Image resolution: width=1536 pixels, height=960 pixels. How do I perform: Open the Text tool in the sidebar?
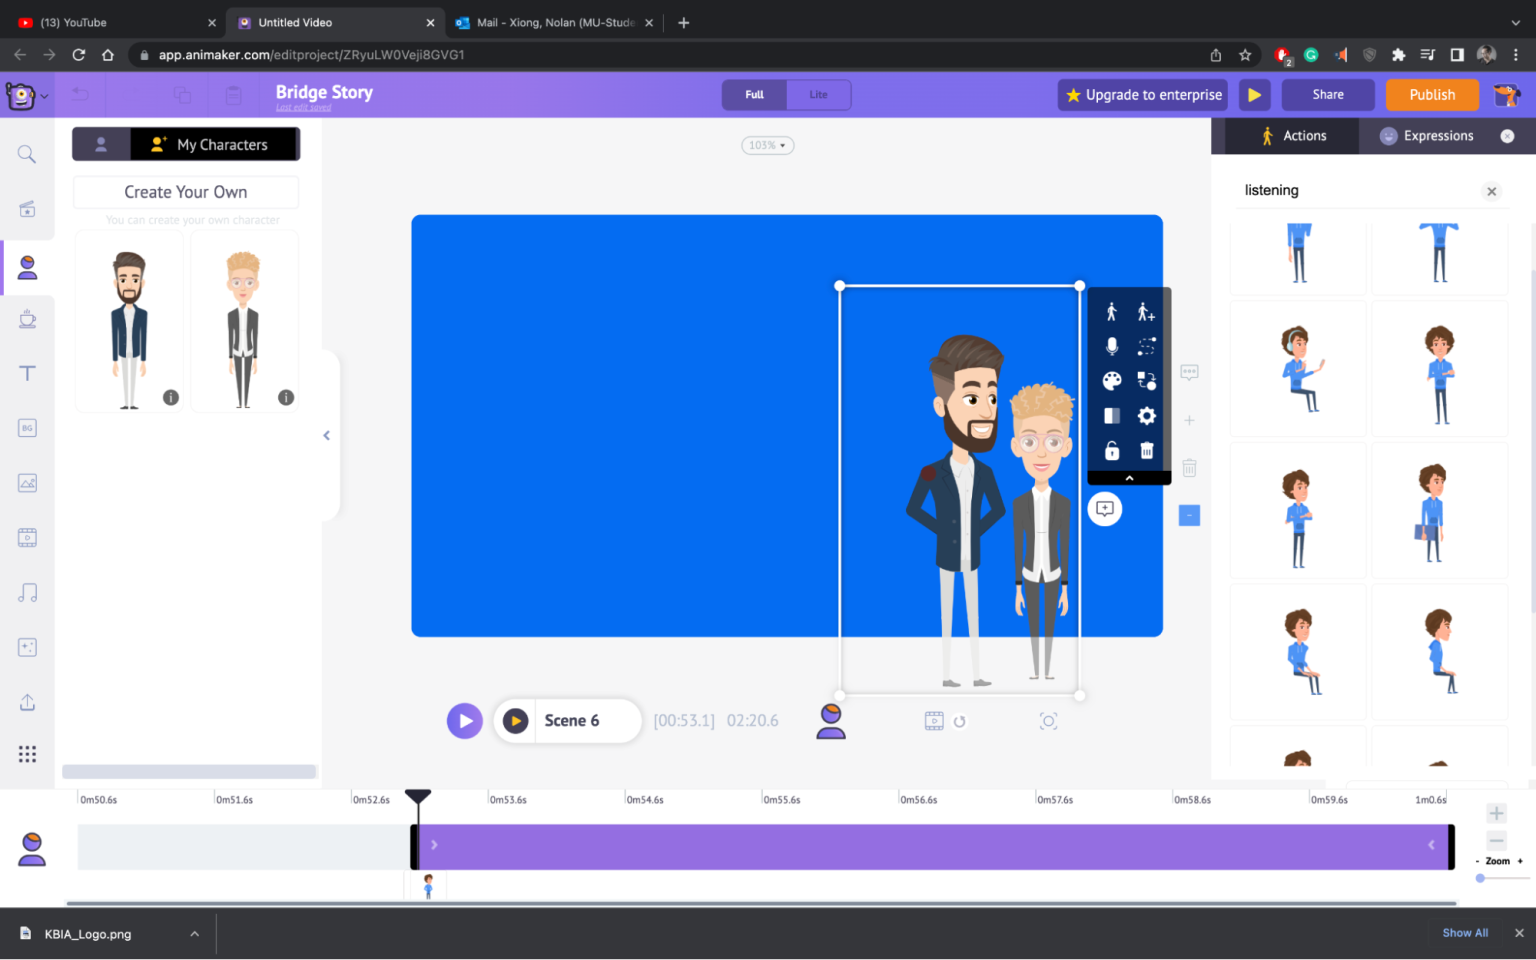27,372
